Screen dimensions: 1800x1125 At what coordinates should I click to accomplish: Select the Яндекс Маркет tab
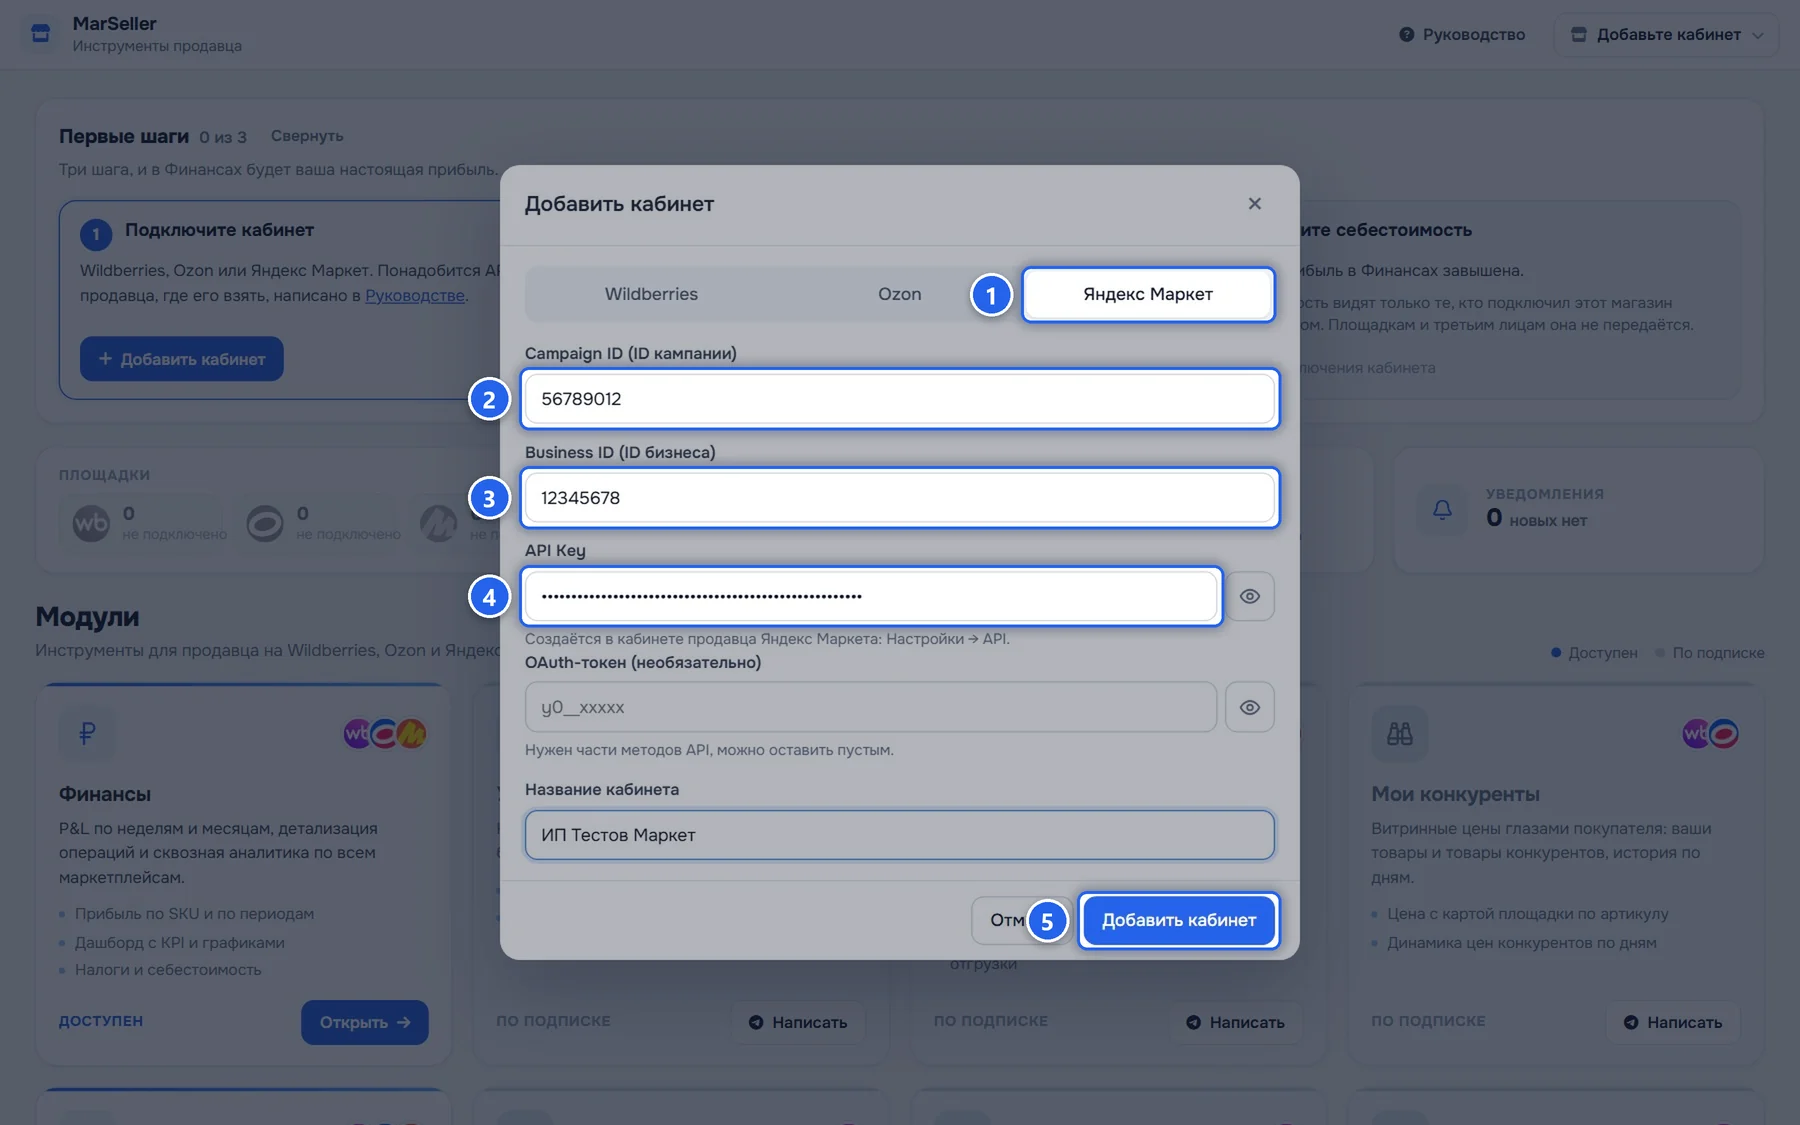click(1148, 294)
